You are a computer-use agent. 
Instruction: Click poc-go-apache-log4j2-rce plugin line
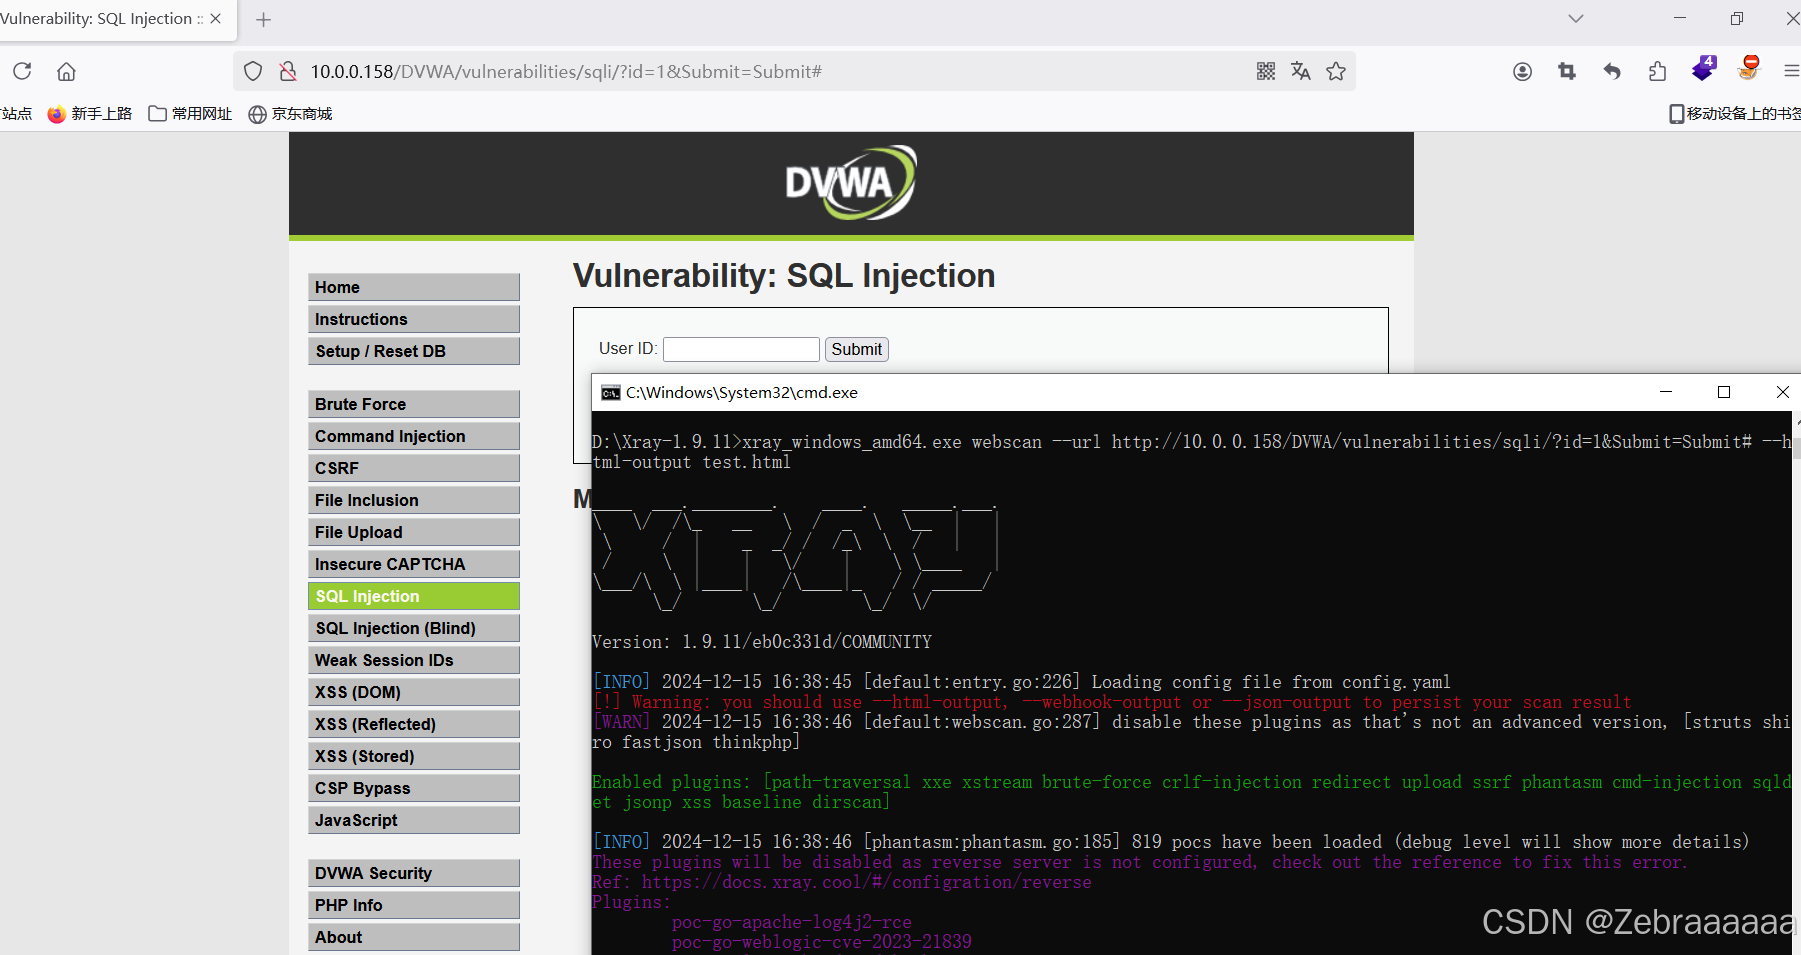[791, 922]
